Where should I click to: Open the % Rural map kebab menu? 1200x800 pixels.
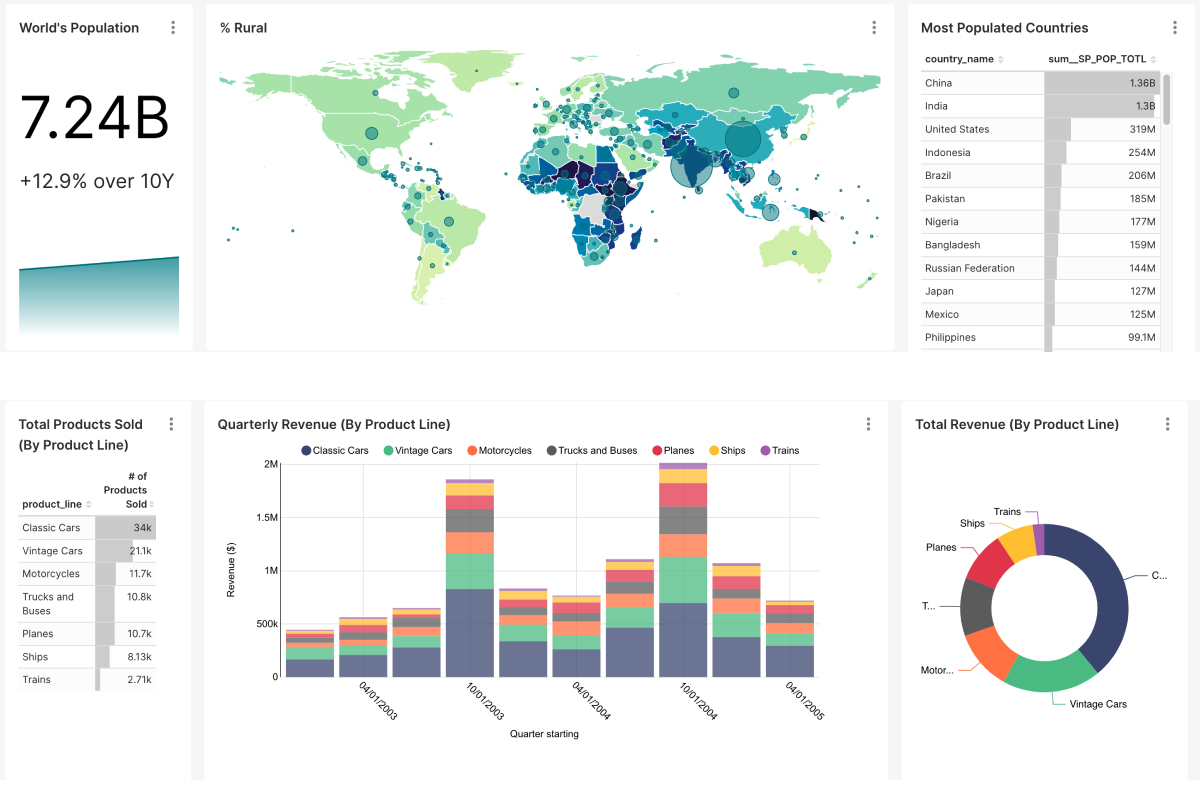click(874, 28)
